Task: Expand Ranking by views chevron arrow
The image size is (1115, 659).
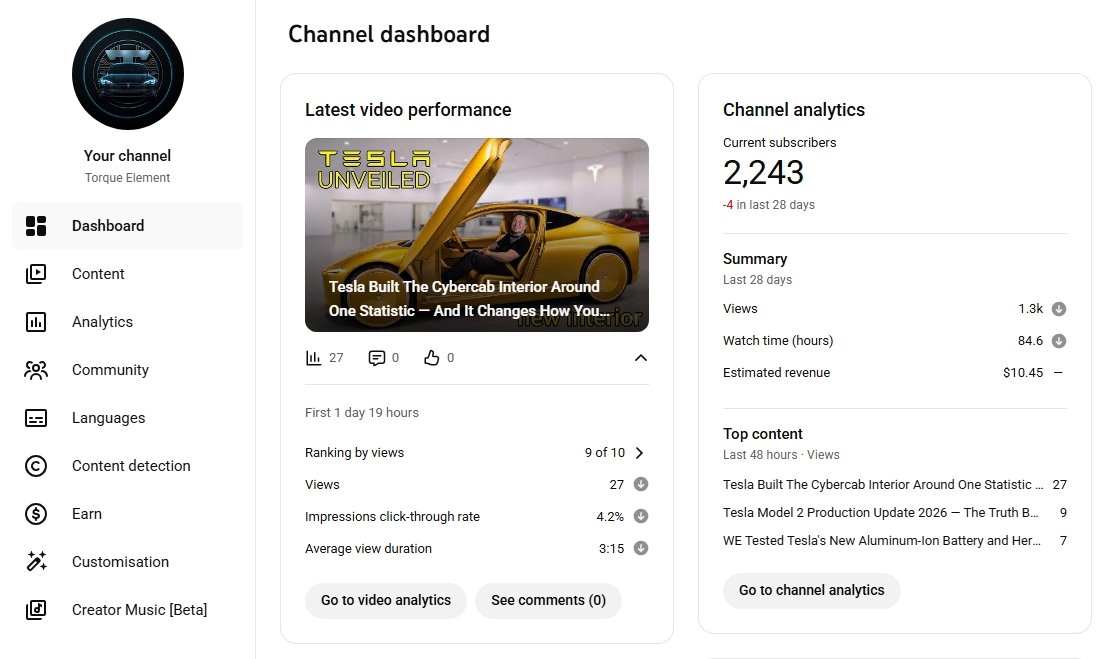Action: click(640, 453)
